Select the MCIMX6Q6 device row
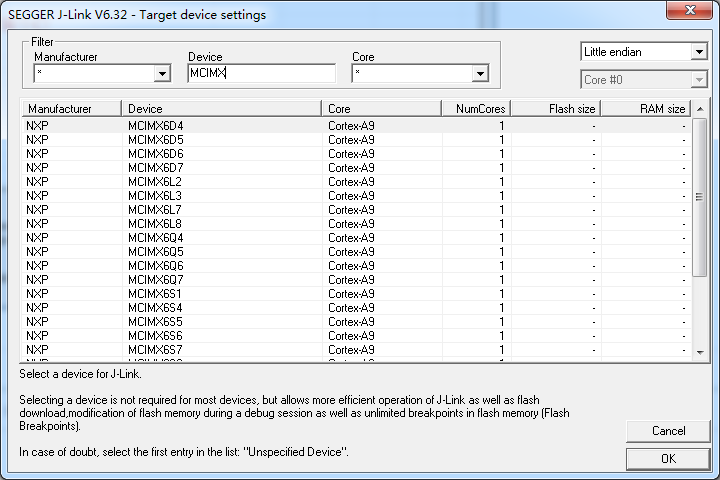This screenshot has width=720, height=480. click(x=356, y=266)
